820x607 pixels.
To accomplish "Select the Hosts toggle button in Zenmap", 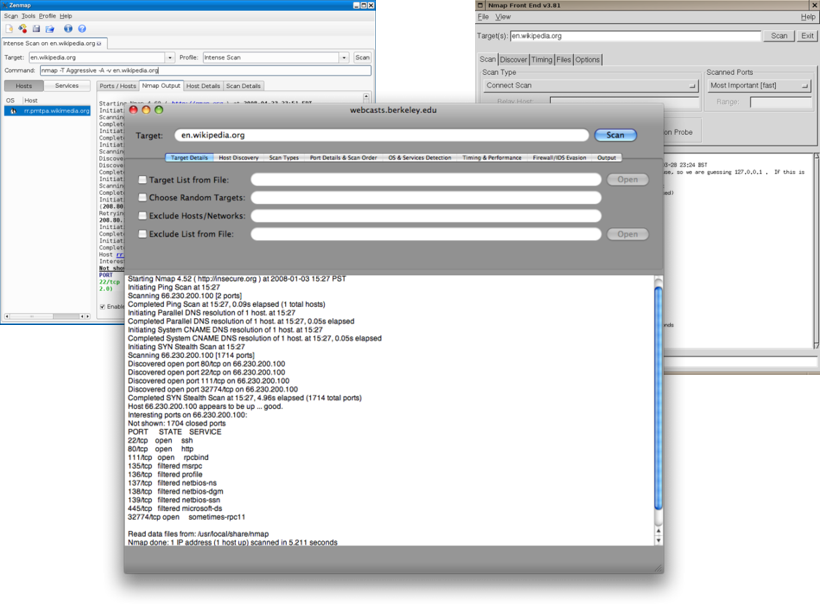I will tap(24, 86).
